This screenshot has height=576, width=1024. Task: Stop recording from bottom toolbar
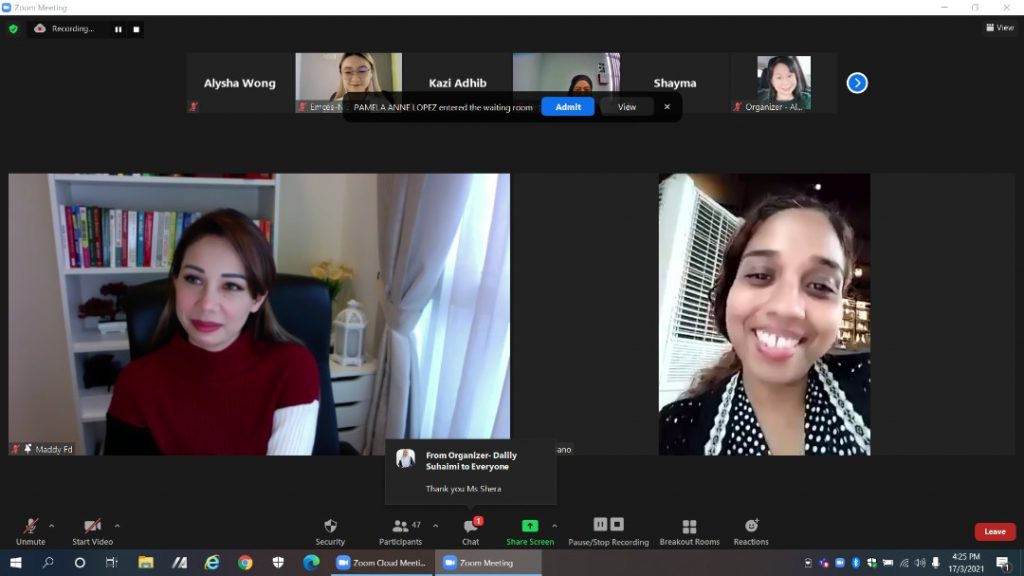tap(617, 524)
